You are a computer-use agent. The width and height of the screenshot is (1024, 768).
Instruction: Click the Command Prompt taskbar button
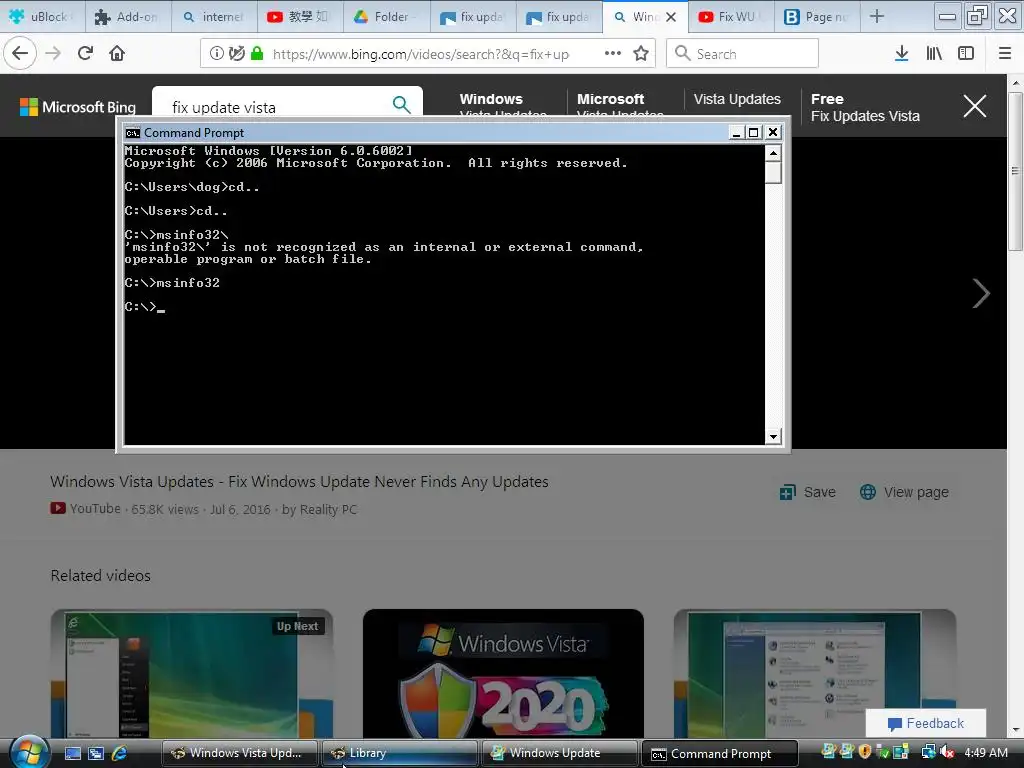720,754
